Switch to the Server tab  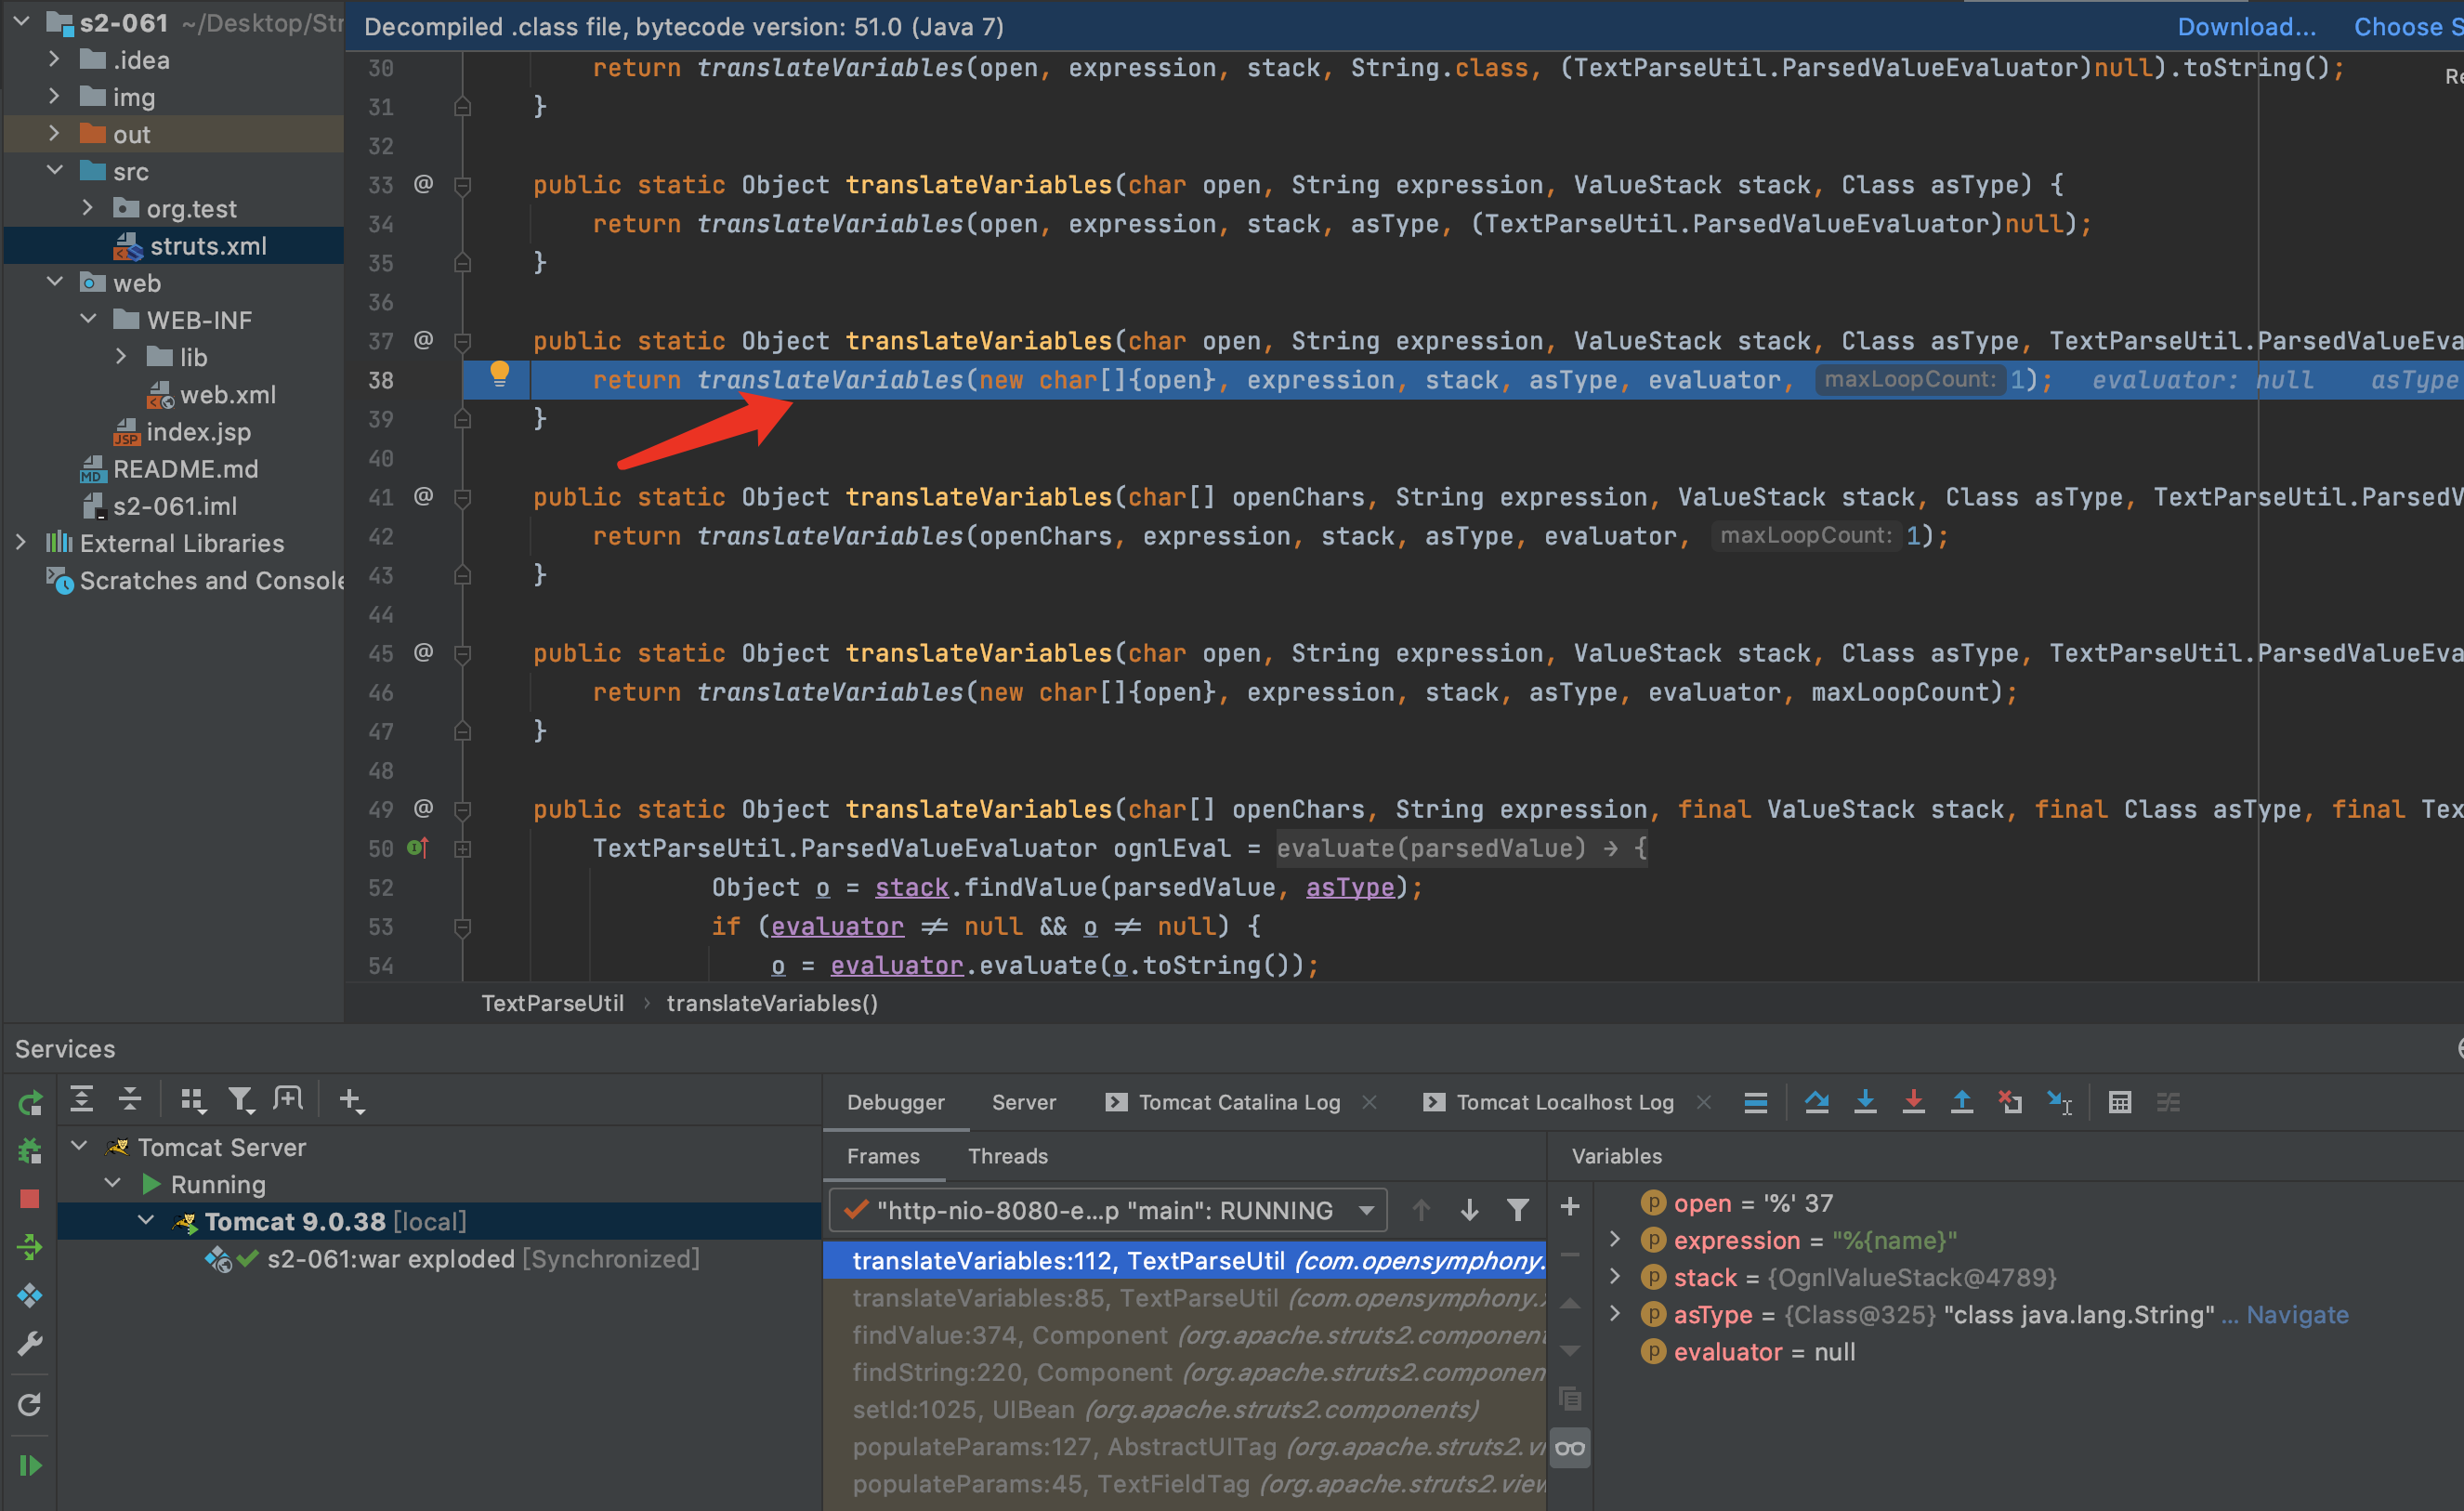tap(1023, 1102)
